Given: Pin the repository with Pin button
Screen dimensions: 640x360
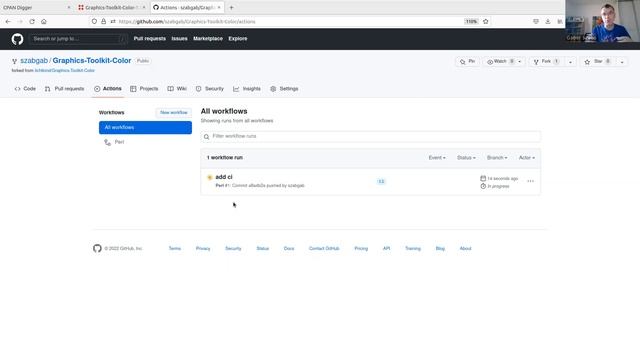Looking at the screenshot, I should [x=468, y=62].
